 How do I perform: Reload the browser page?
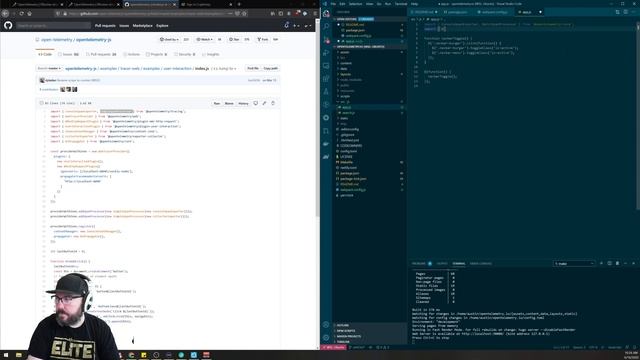(x=21, y=13)
